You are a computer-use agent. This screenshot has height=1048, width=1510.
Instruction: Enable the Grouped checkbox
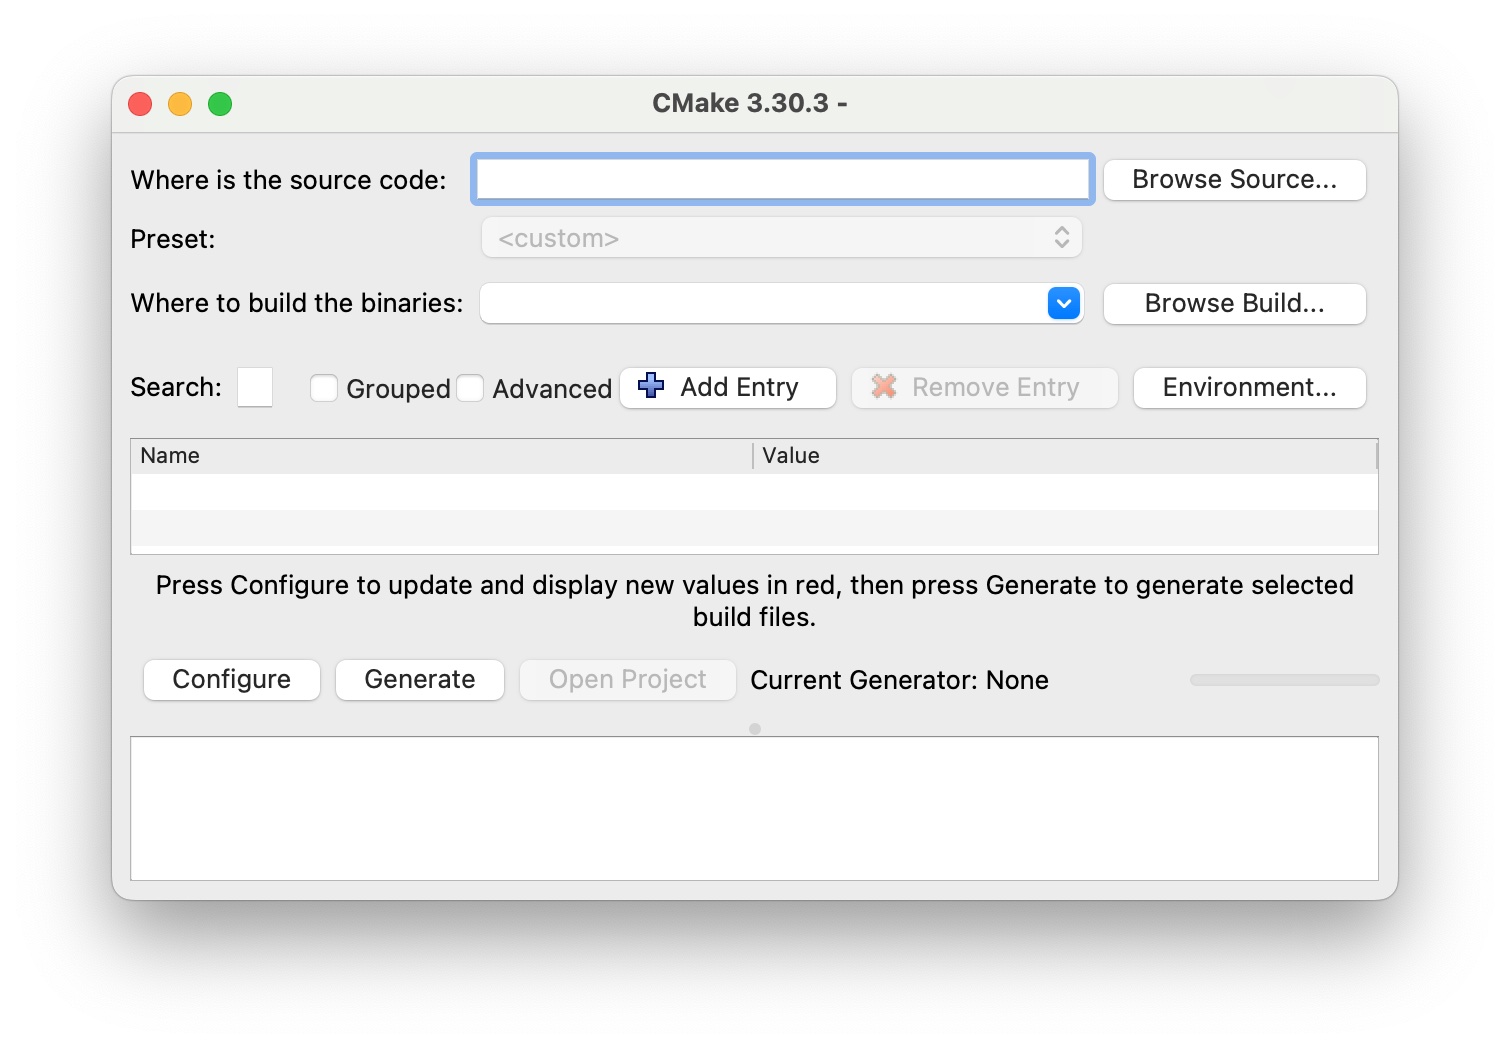324,388
